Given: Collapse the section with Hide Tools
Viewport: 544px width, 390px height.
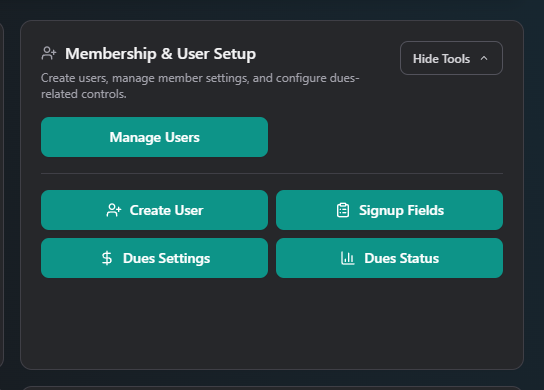Looking at the screenshot, I should pos(451,58).
